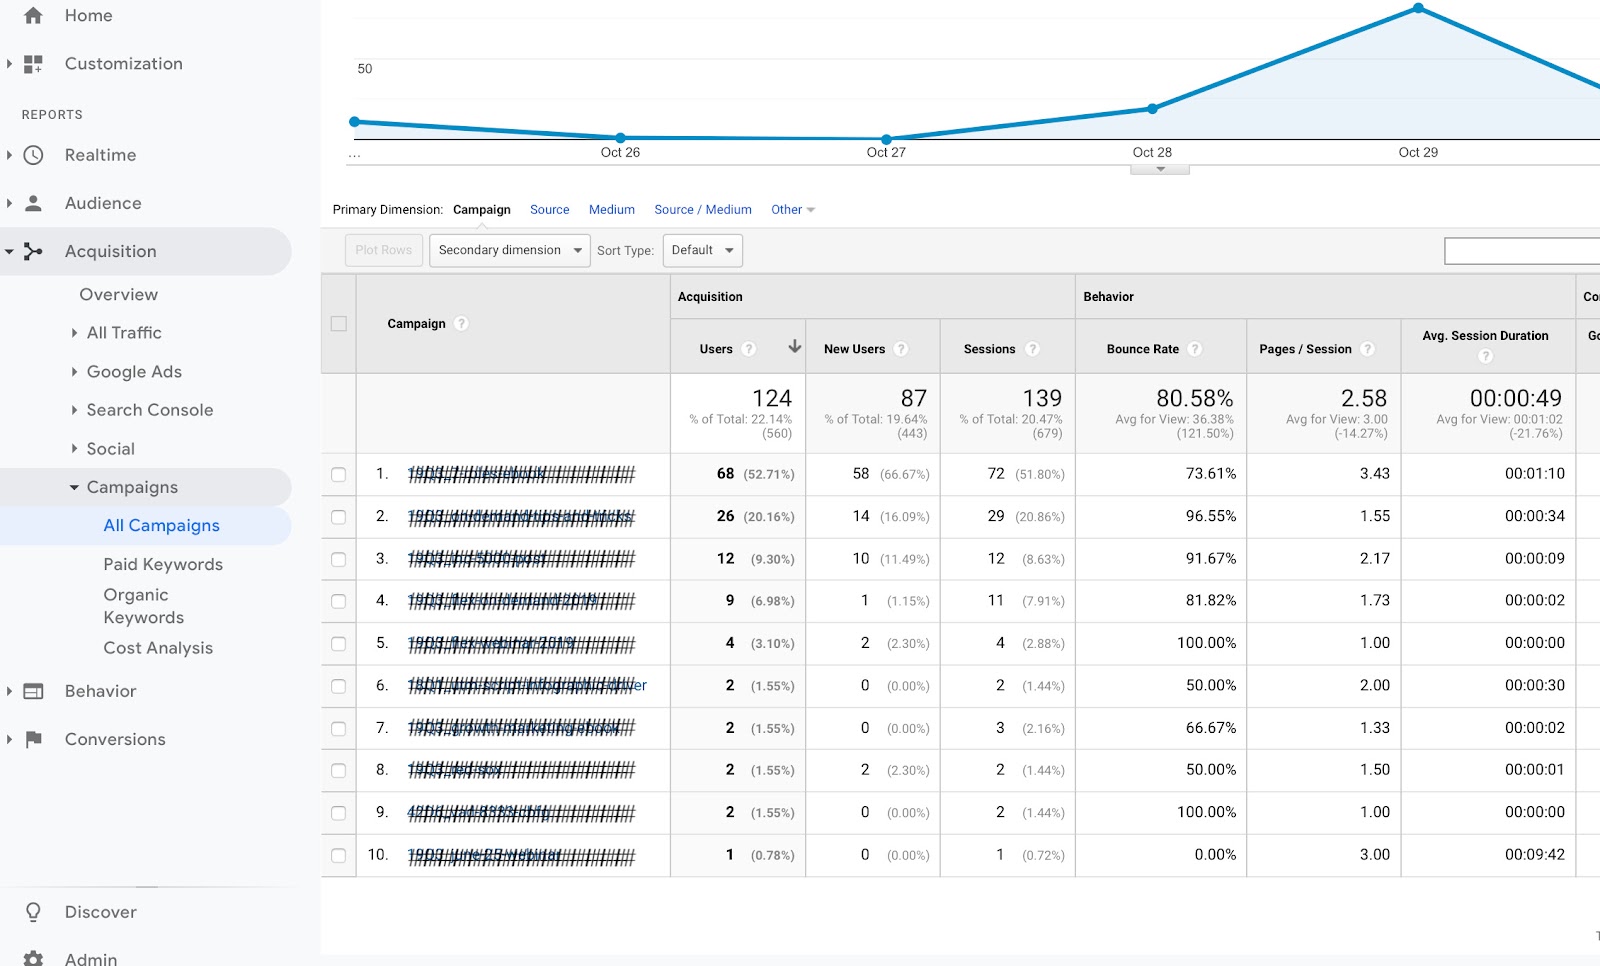Expand the All Traffic submenu
1600x966 pixels.
(x=74, y=333)
